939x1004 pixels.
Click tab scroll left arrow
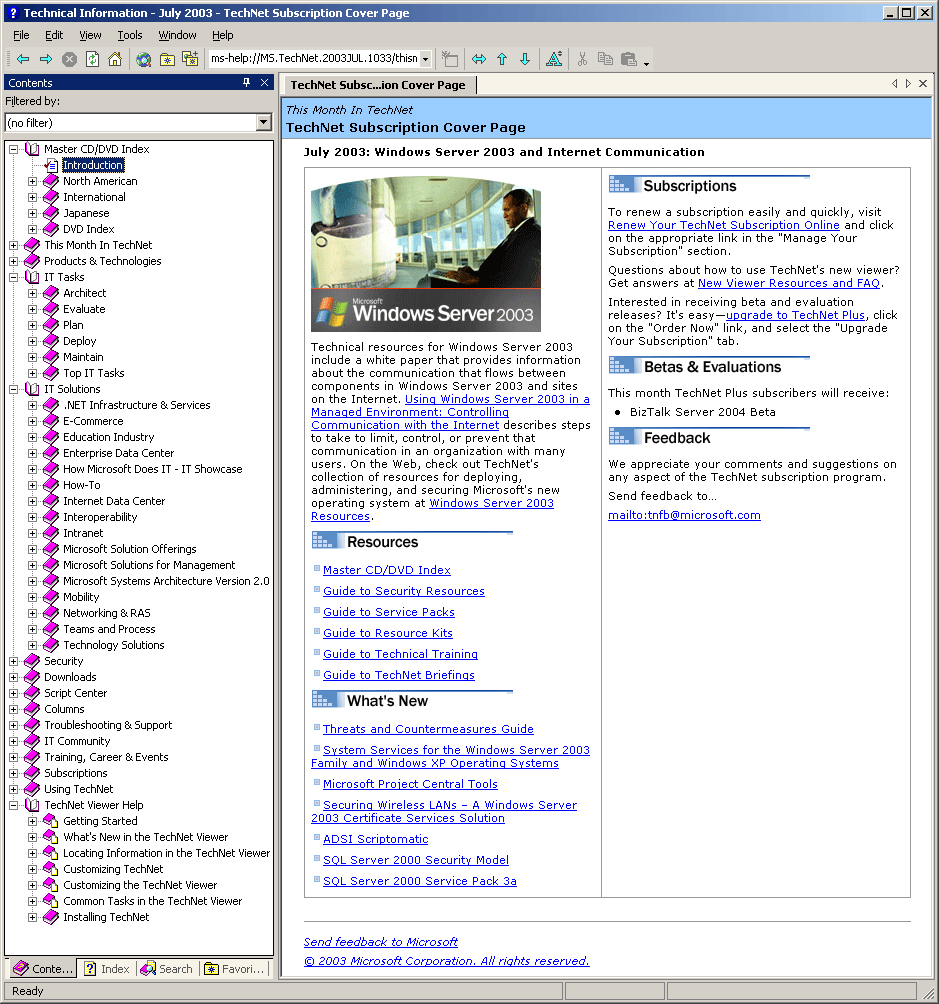(895, 83)
